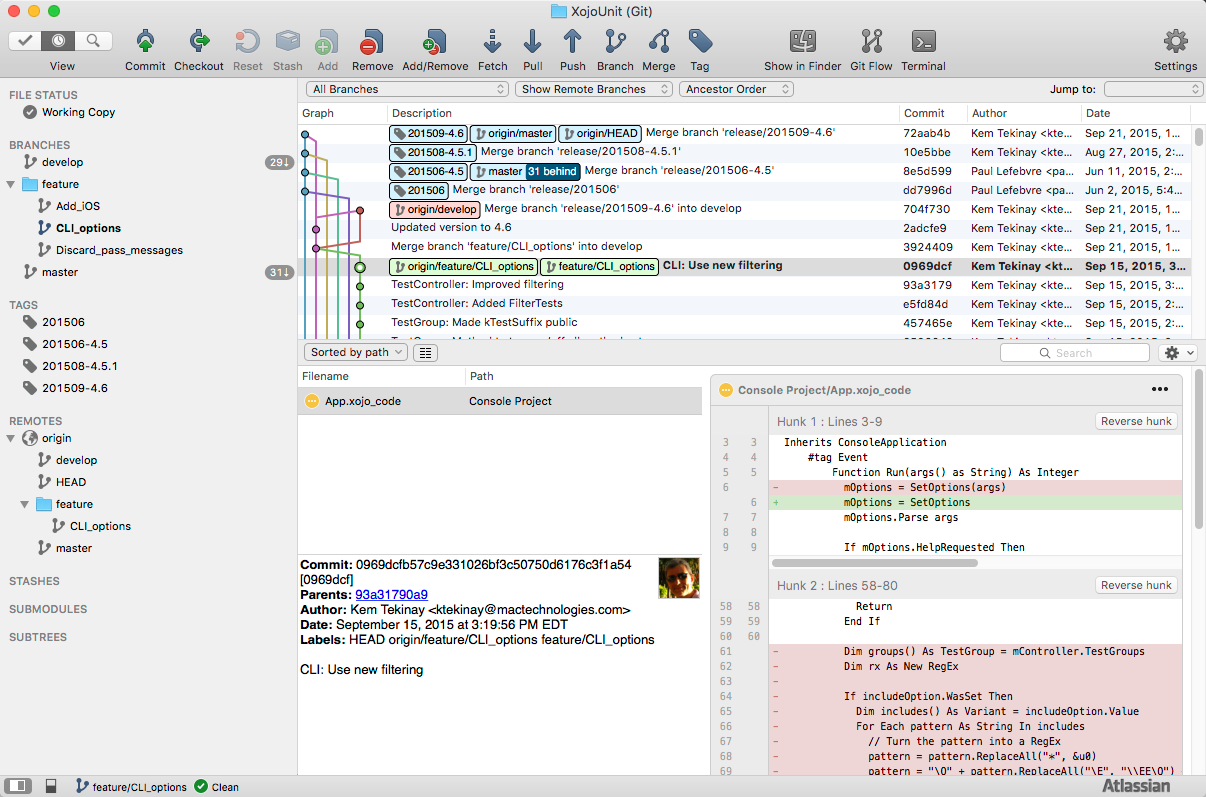Click the small icon right of the sidebar toggle
The image size is (1206, 797).
click(51, 787)
